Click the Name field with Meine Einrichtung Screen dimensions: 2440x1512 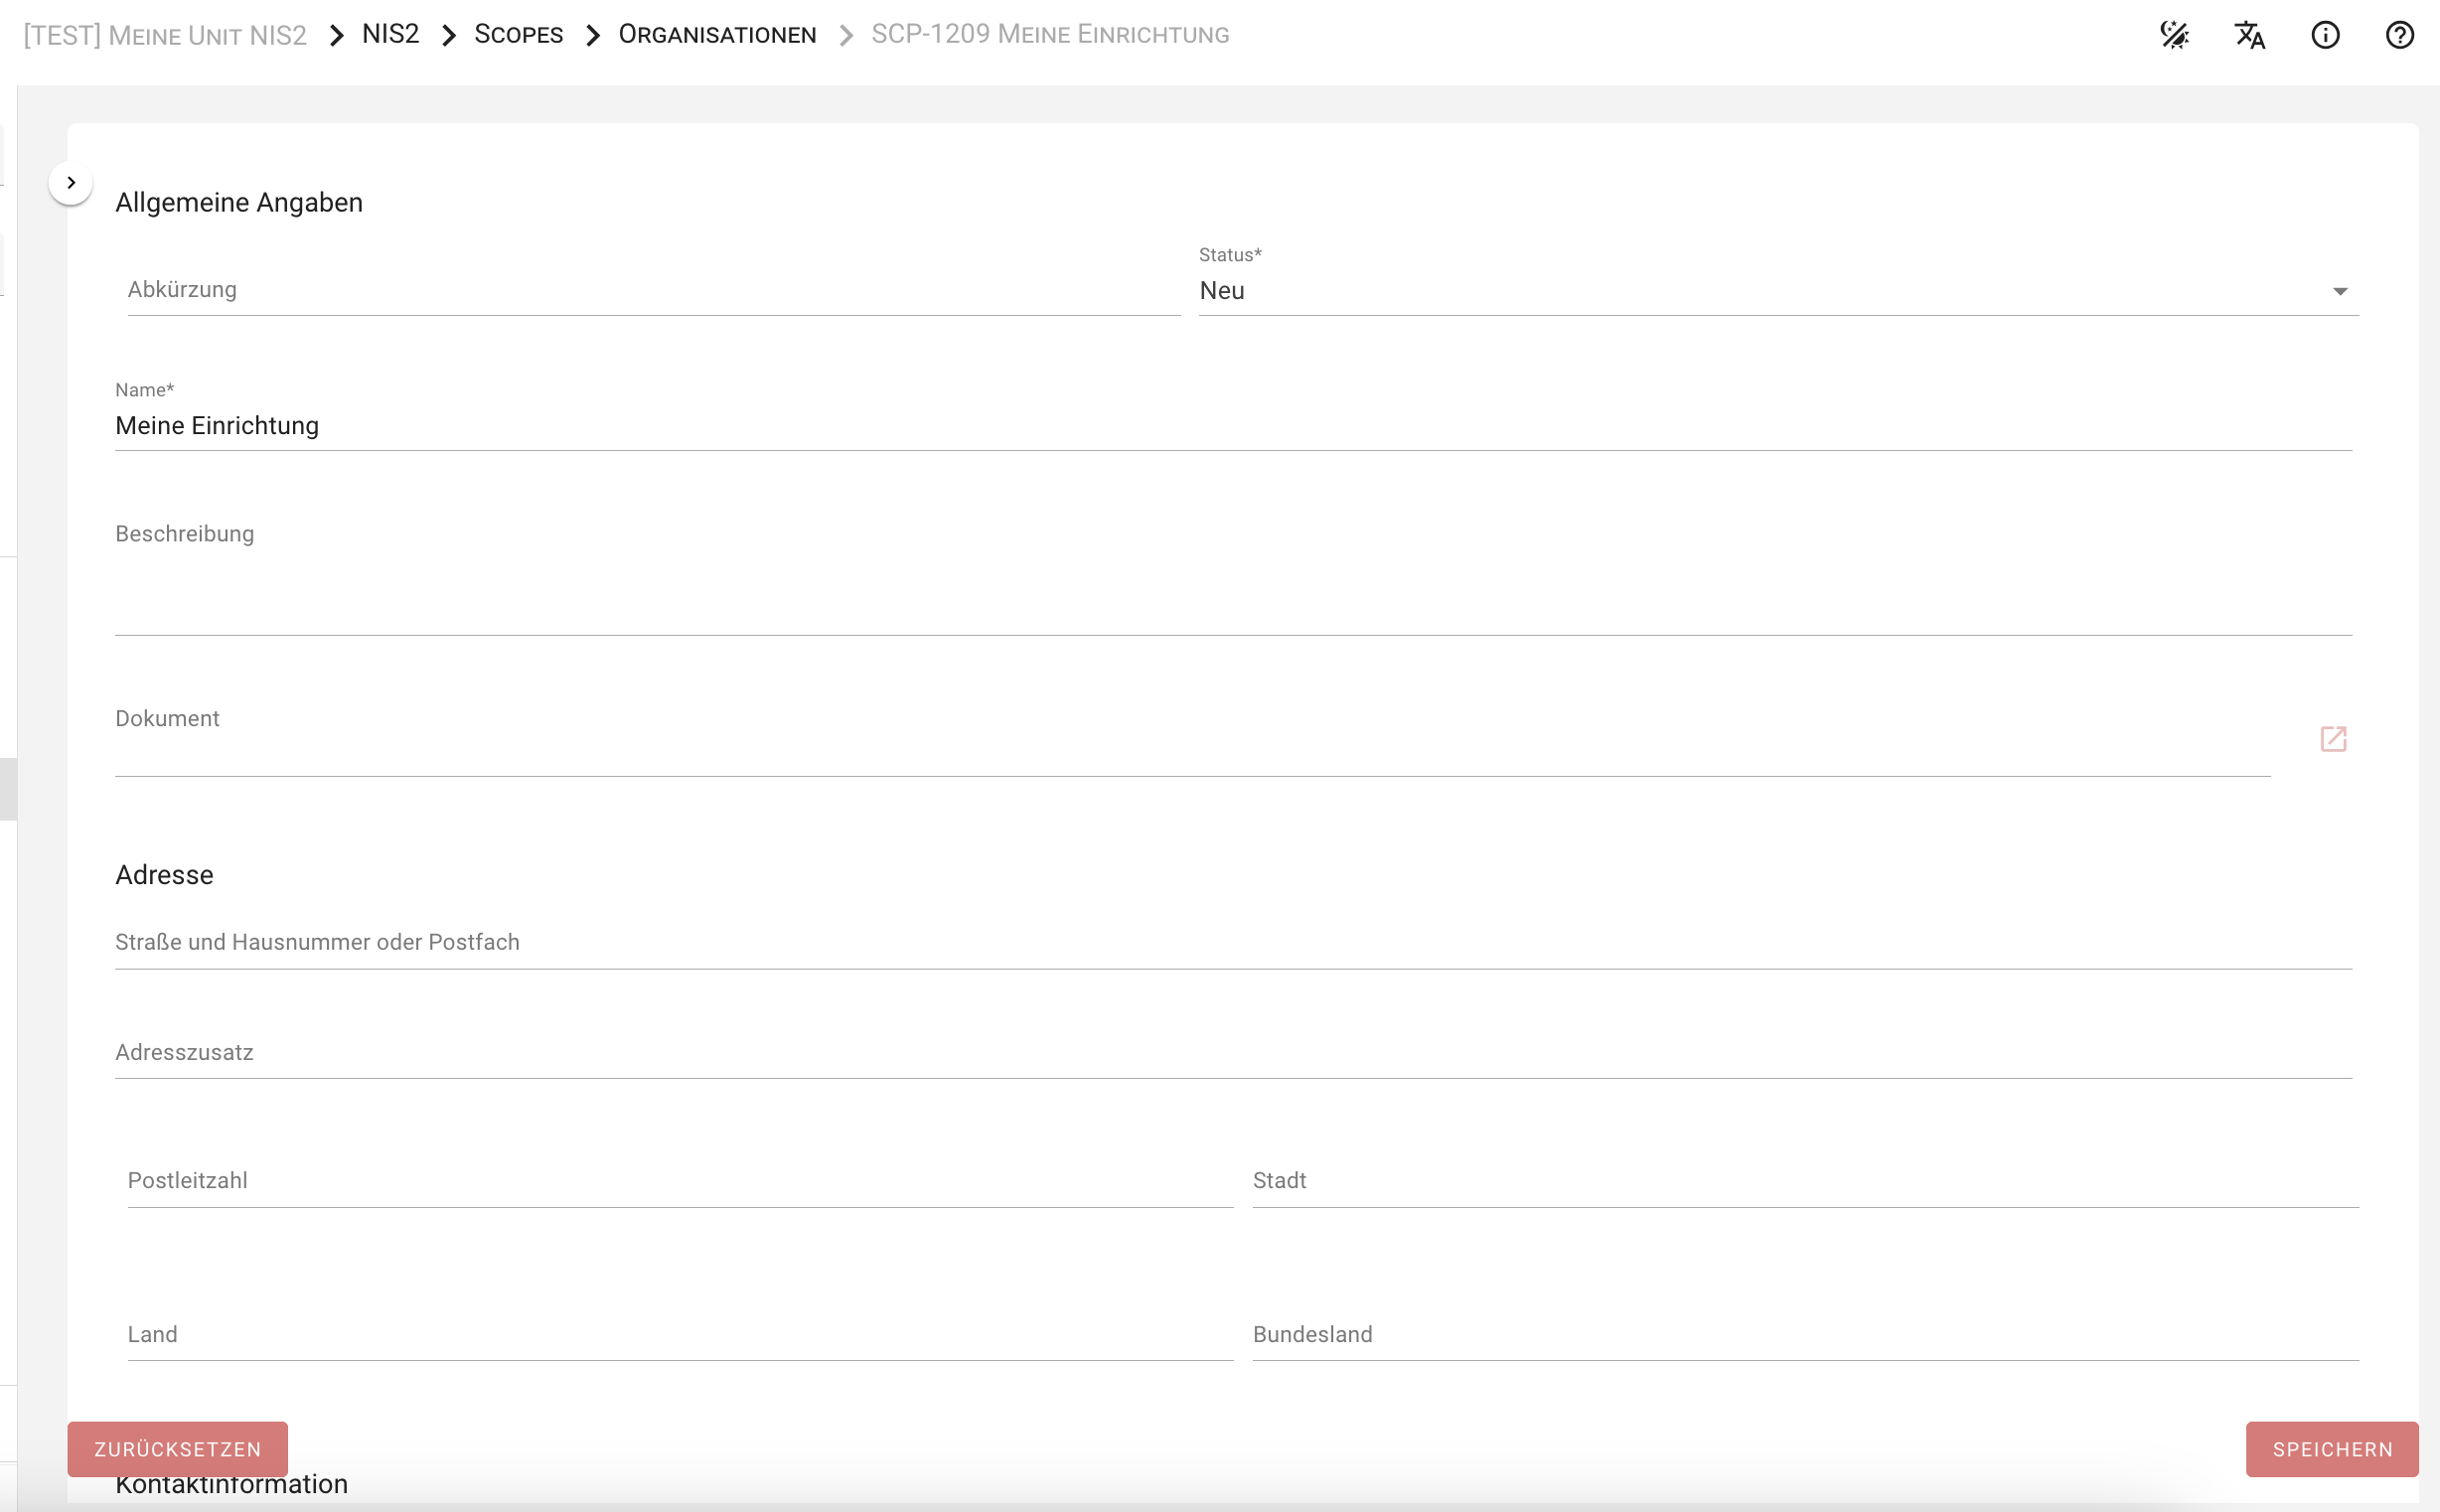pyautogui.click(x=1232, y=426)
